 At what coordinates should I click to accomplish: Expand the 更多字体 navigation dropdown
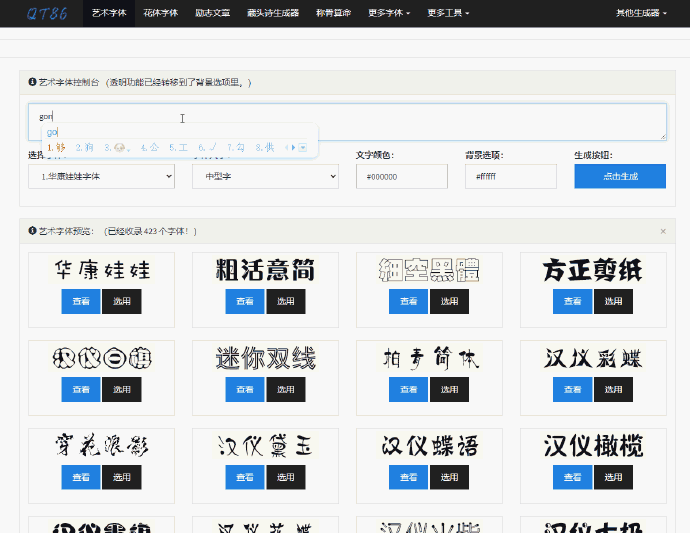tap(390, 14)
